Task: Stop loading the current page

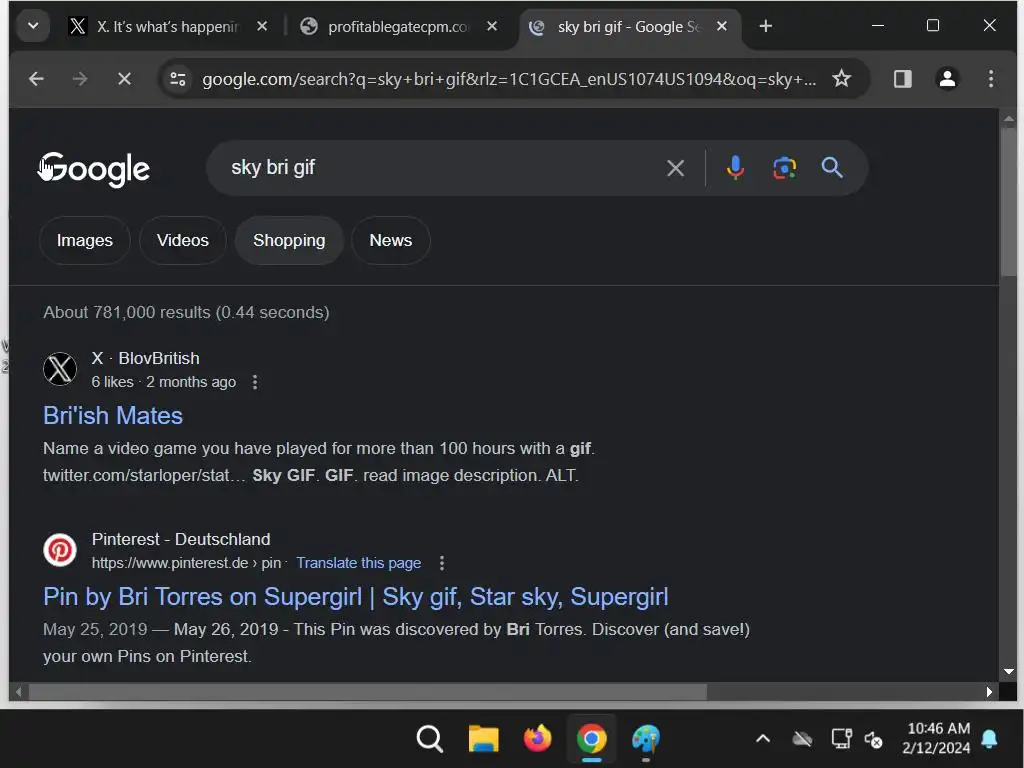Action: click(x=124, y=79)
